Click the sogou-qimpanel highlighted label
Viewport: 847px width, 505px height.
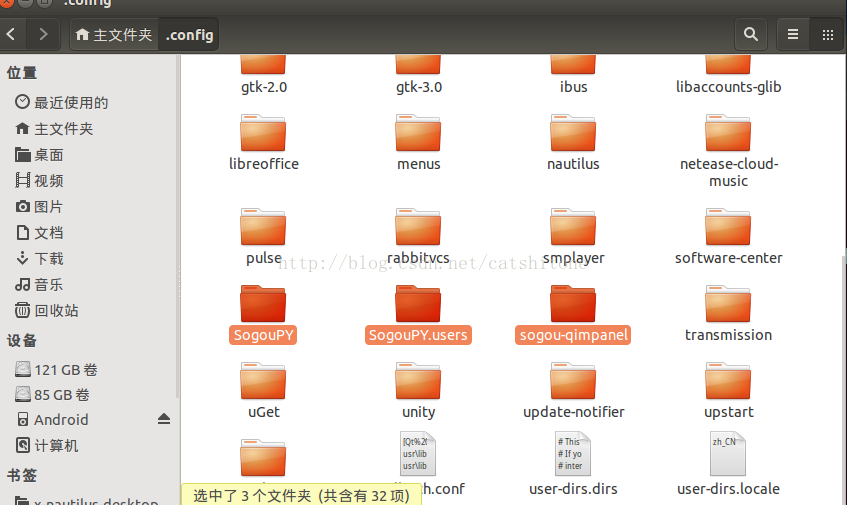point(573,335)
